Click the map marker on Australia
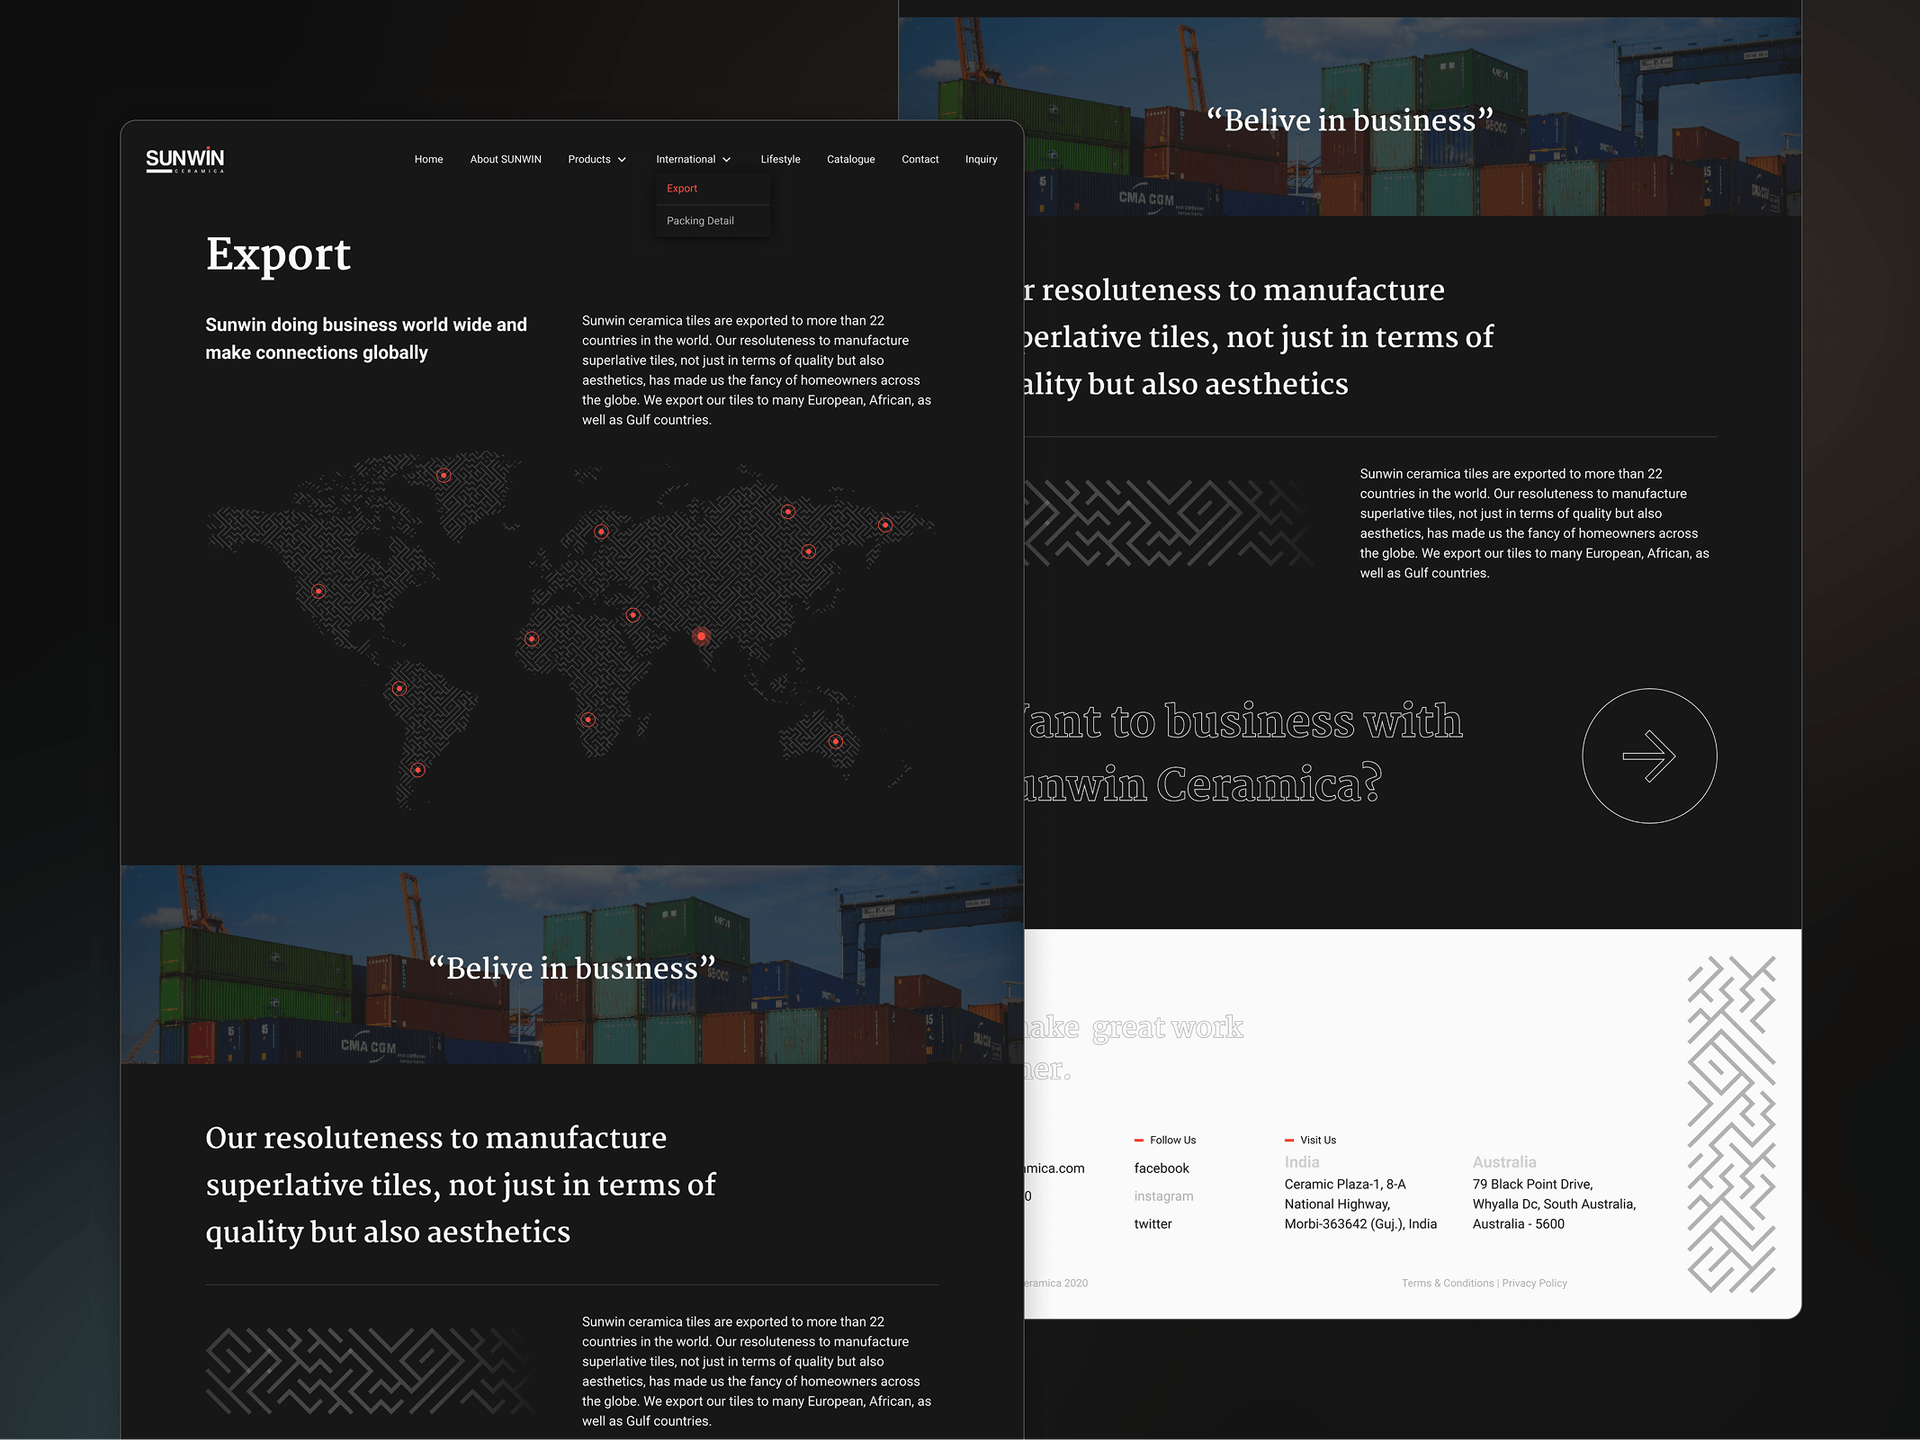Screen dimensions: 1920x1440 836,742
